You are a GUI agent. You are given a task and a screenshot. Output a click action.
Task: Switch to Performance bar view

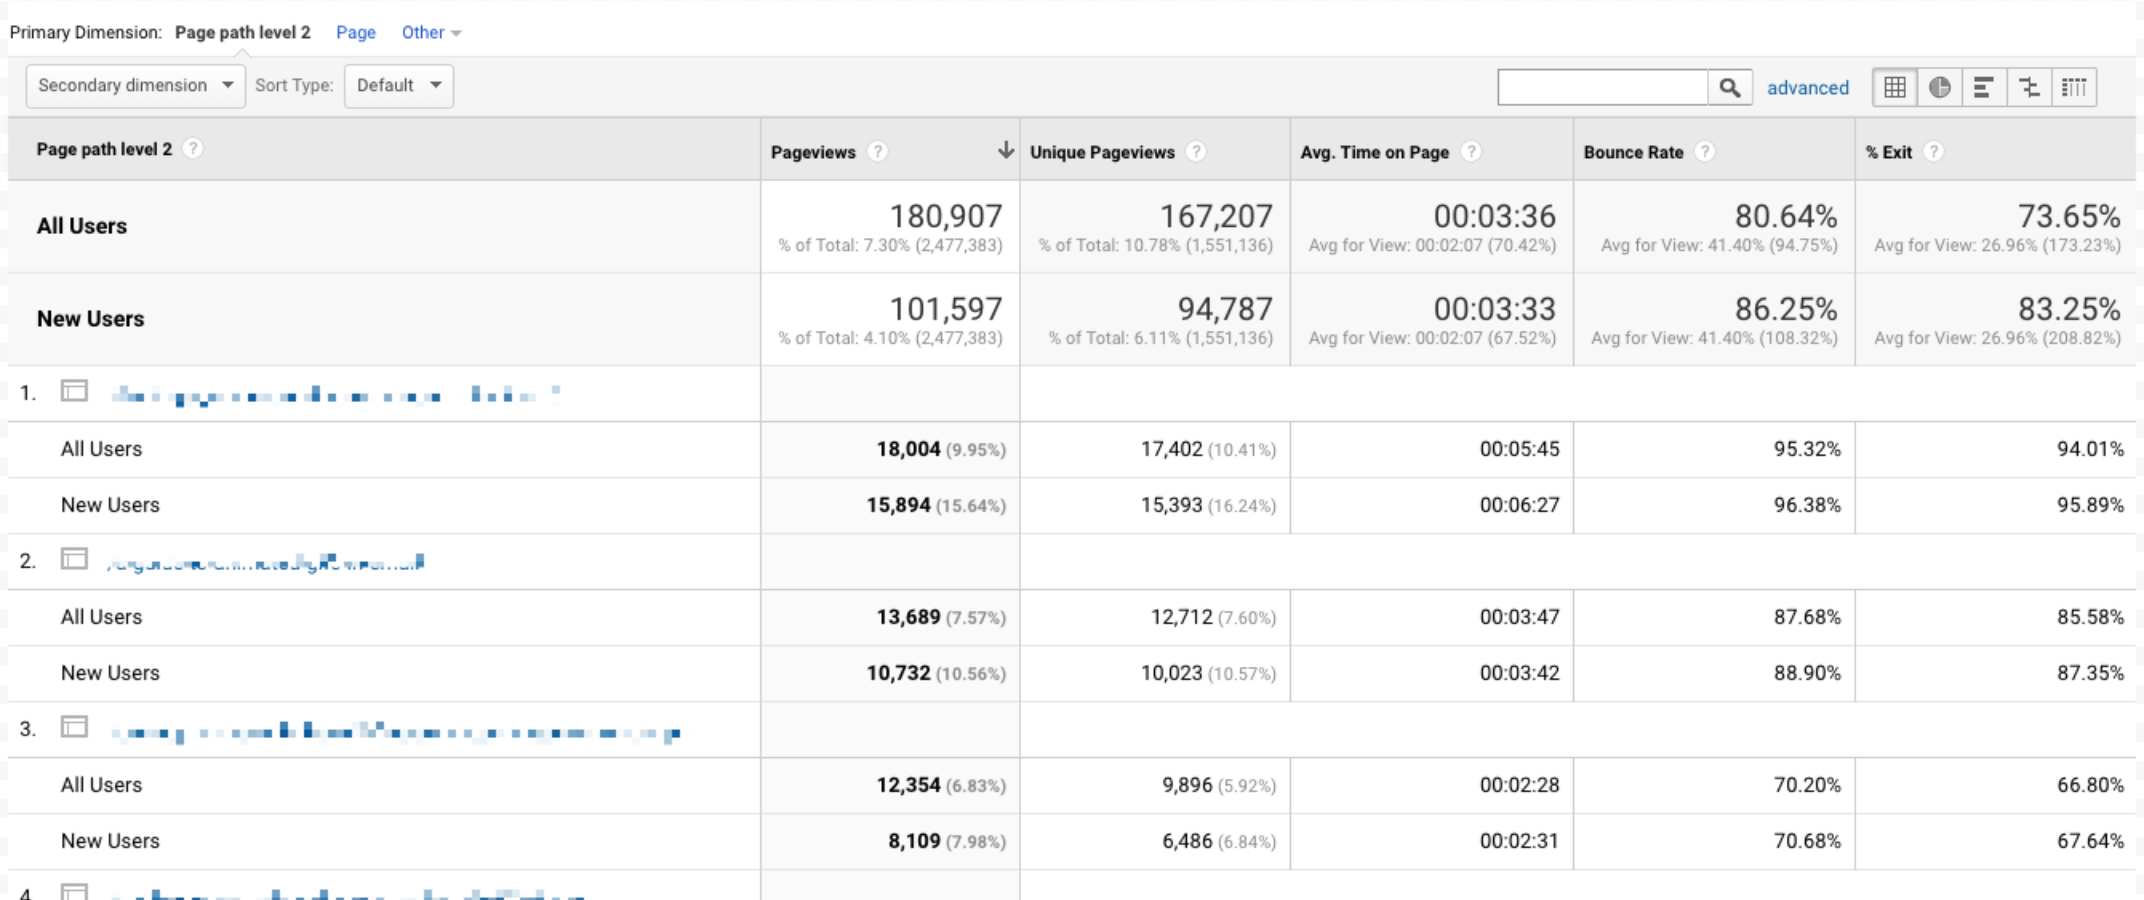pos(1984,87)
